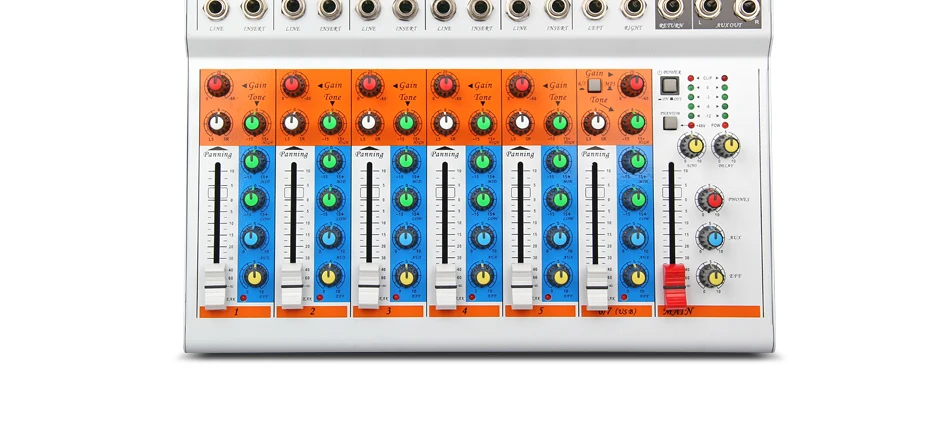This screenshot has width=950, height=421.
Task: Click channel 2 green LOW knob
Action: pyautogui.click(x=330, y=199)
